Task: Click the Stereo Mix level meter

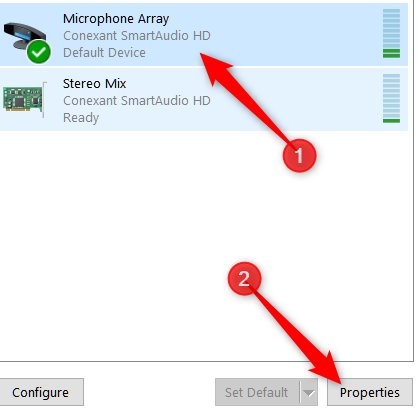Action: [x=391, y=98]
